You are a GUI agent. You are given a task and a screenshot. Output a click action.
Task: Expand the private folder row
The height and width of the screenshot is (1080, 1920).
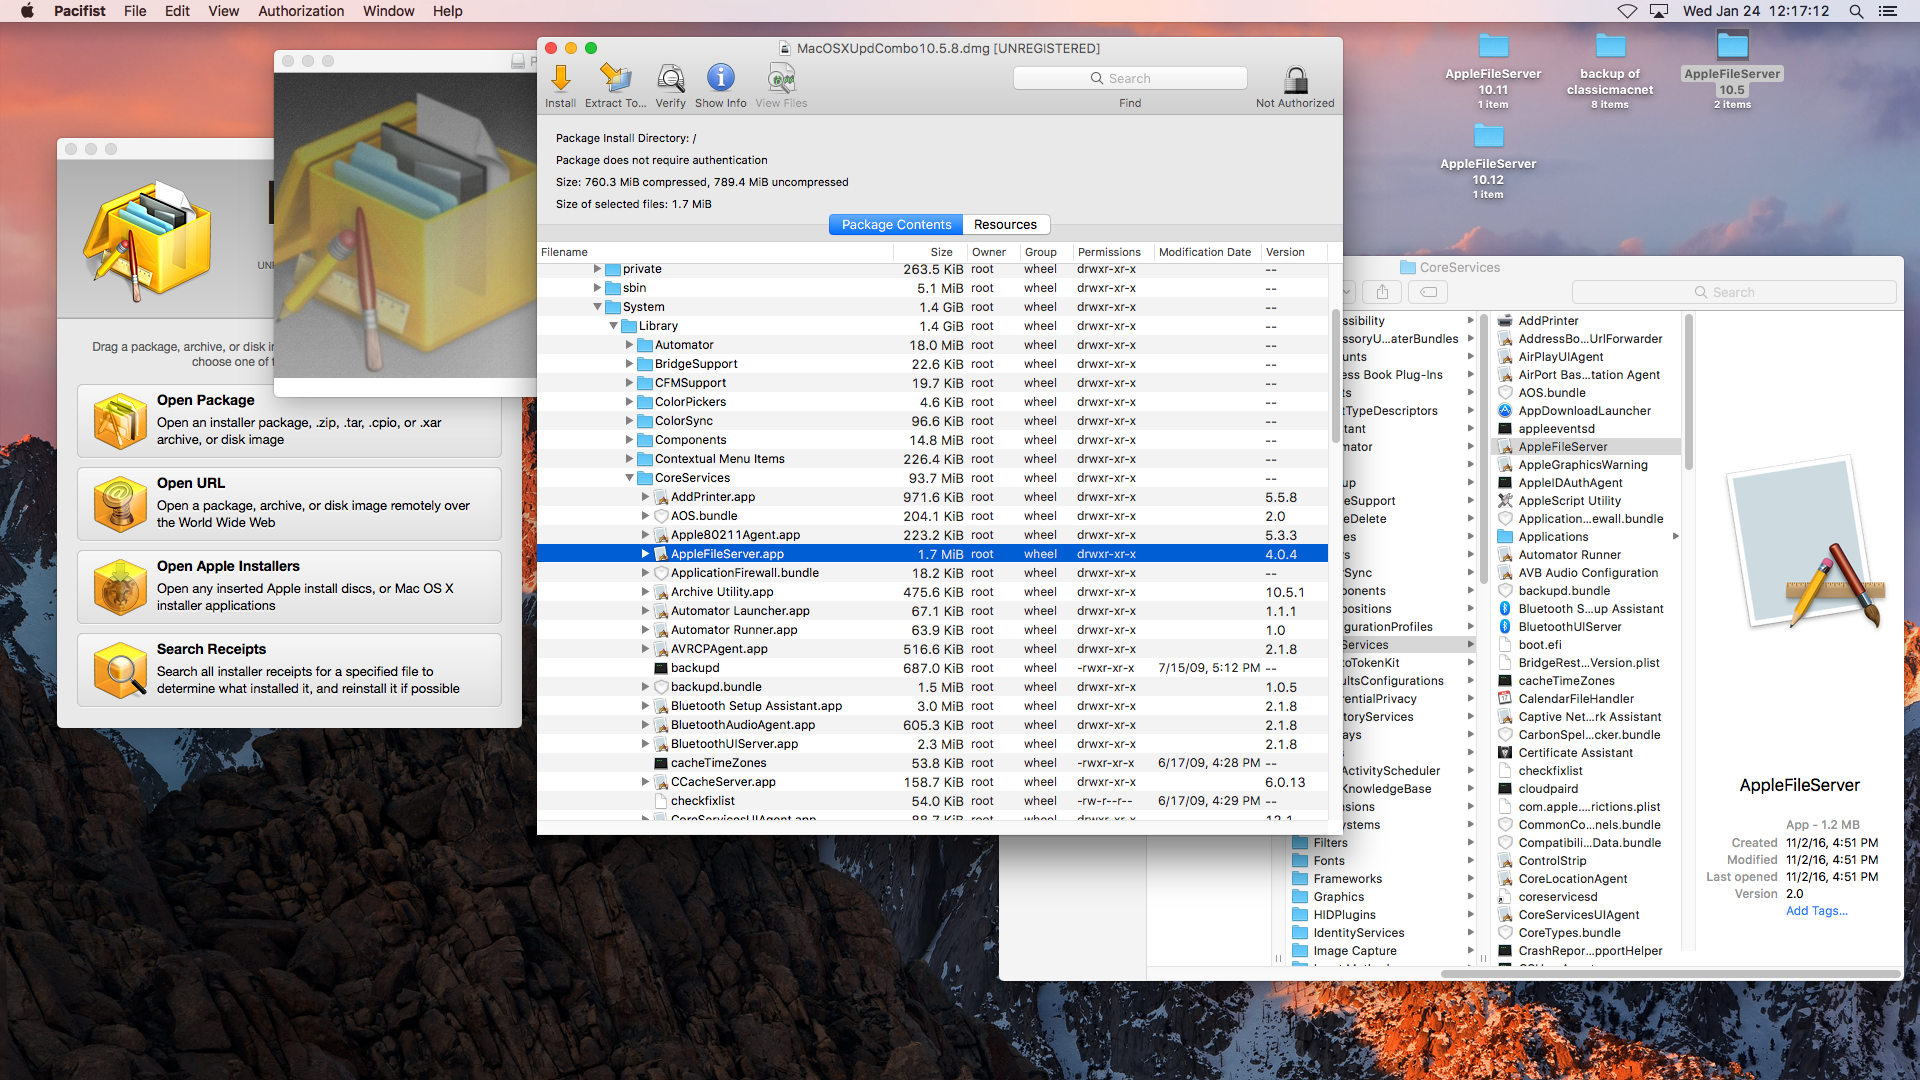coord(597,269)
